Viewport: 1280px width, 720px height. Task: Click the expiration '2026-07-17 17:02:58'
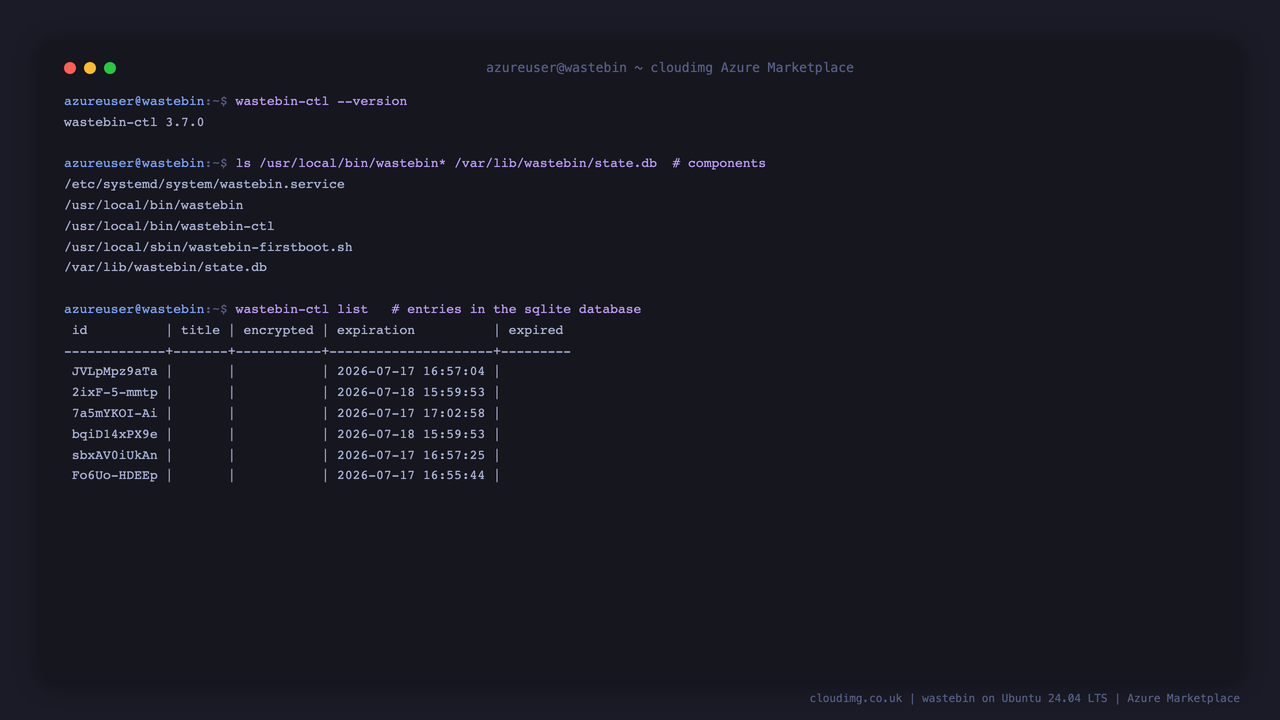click(x=411, y=413)
